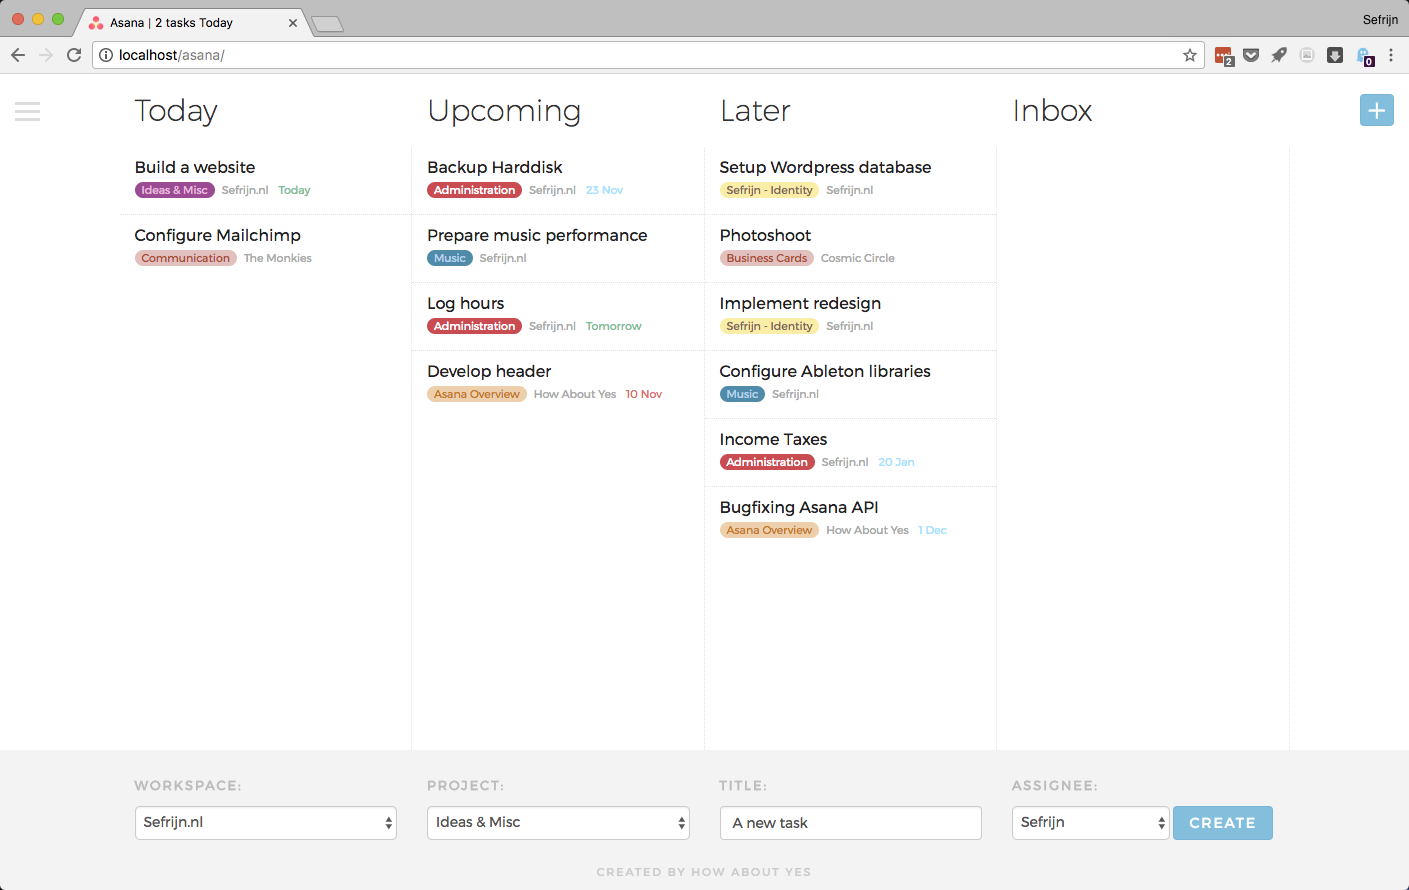Screen dimensions: 1409x890
Task: Click the Business Cards tag
Action: [x=767, y=258]
